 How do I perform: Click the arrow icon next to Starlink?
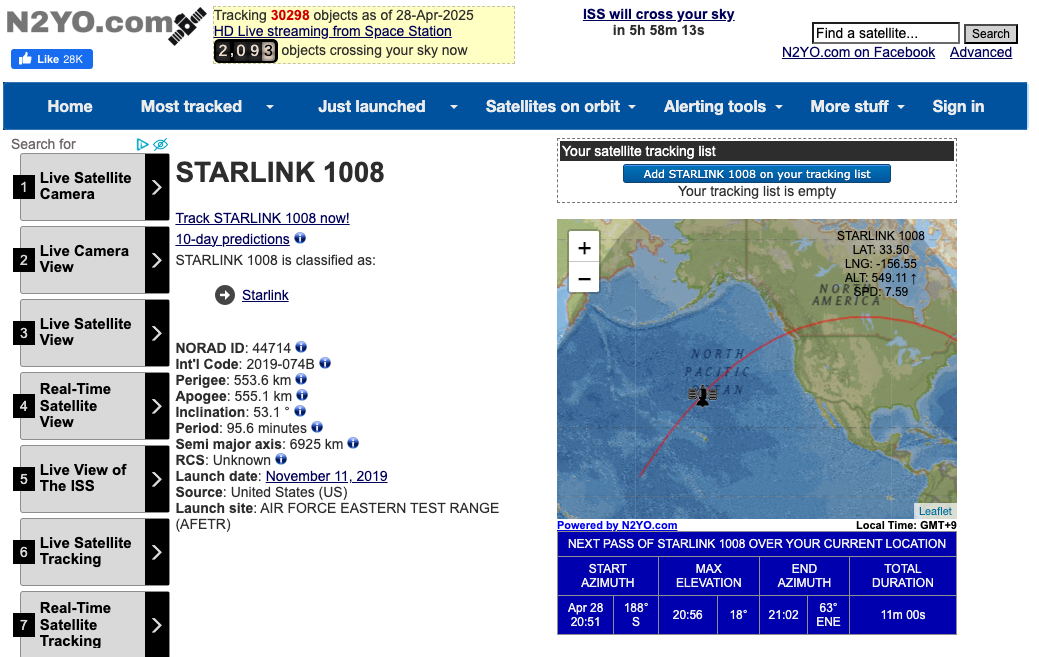225,295
